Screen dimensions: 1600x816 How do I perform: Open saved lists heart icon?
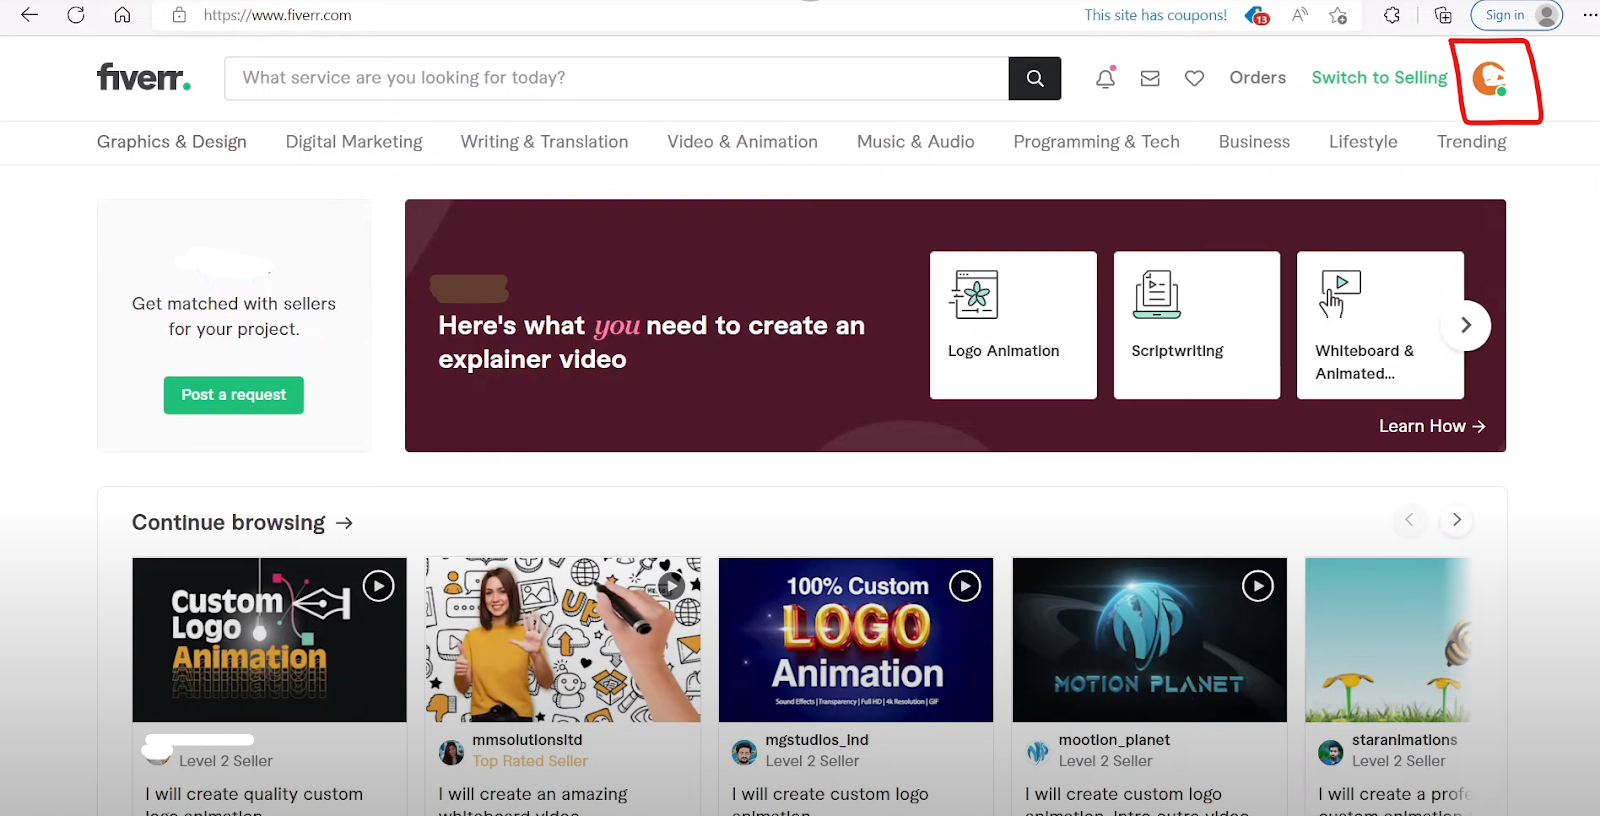(x=1194, y=78)
